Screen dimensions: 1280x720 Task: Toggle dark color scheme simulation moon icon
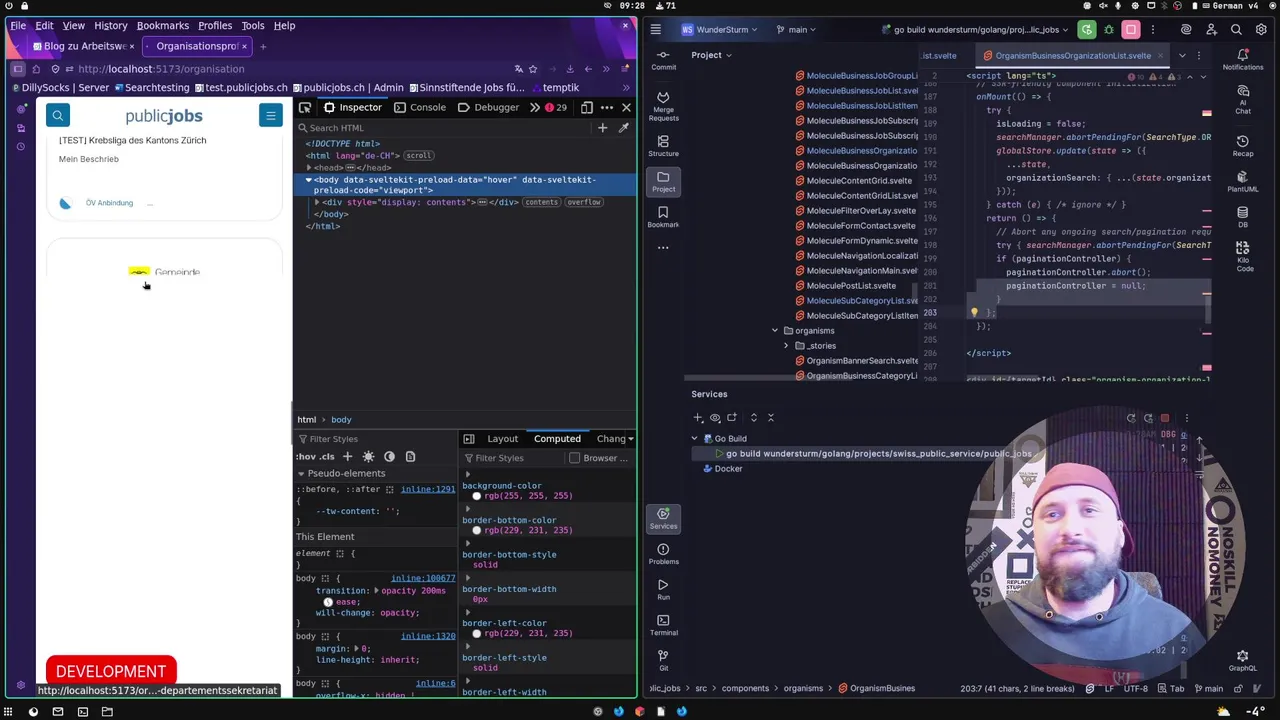[x=389, y=456]
